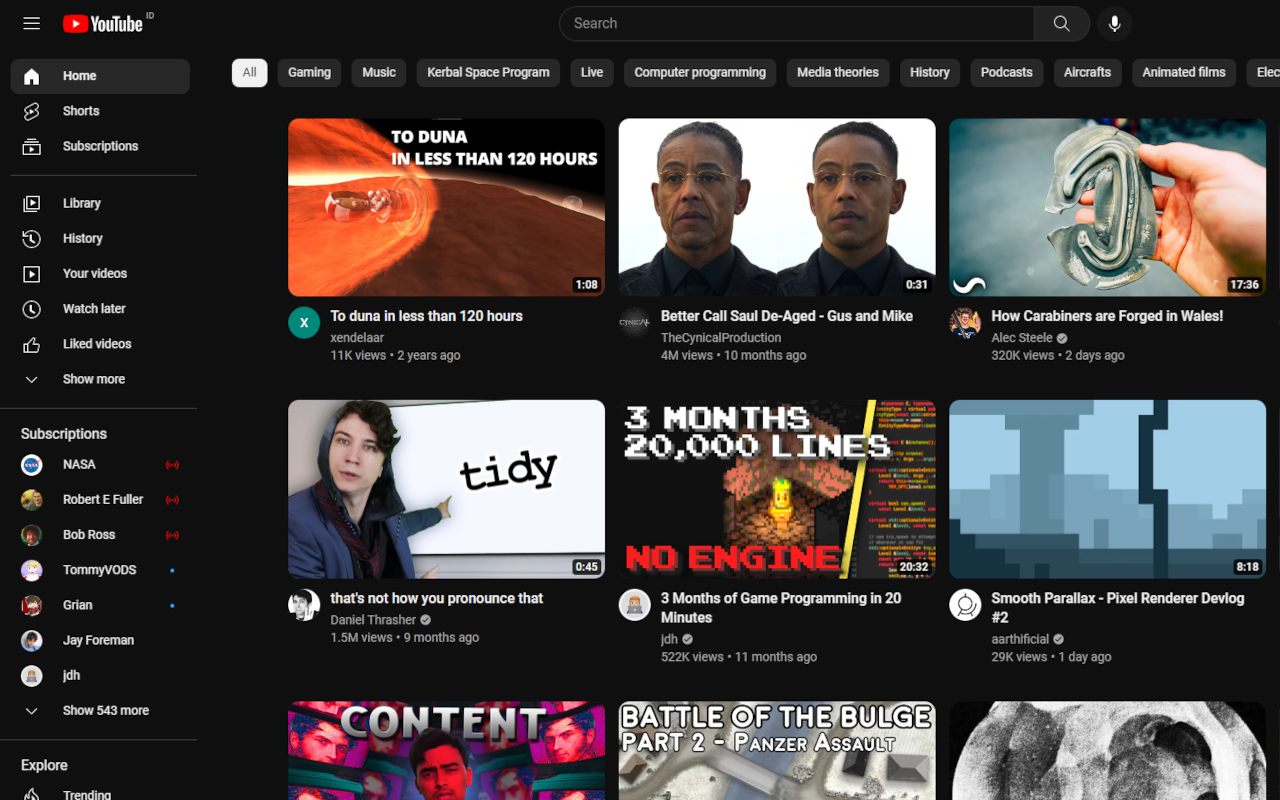Play 3 Months 20,000 Lines thumbnail

[x=777, y=489]
